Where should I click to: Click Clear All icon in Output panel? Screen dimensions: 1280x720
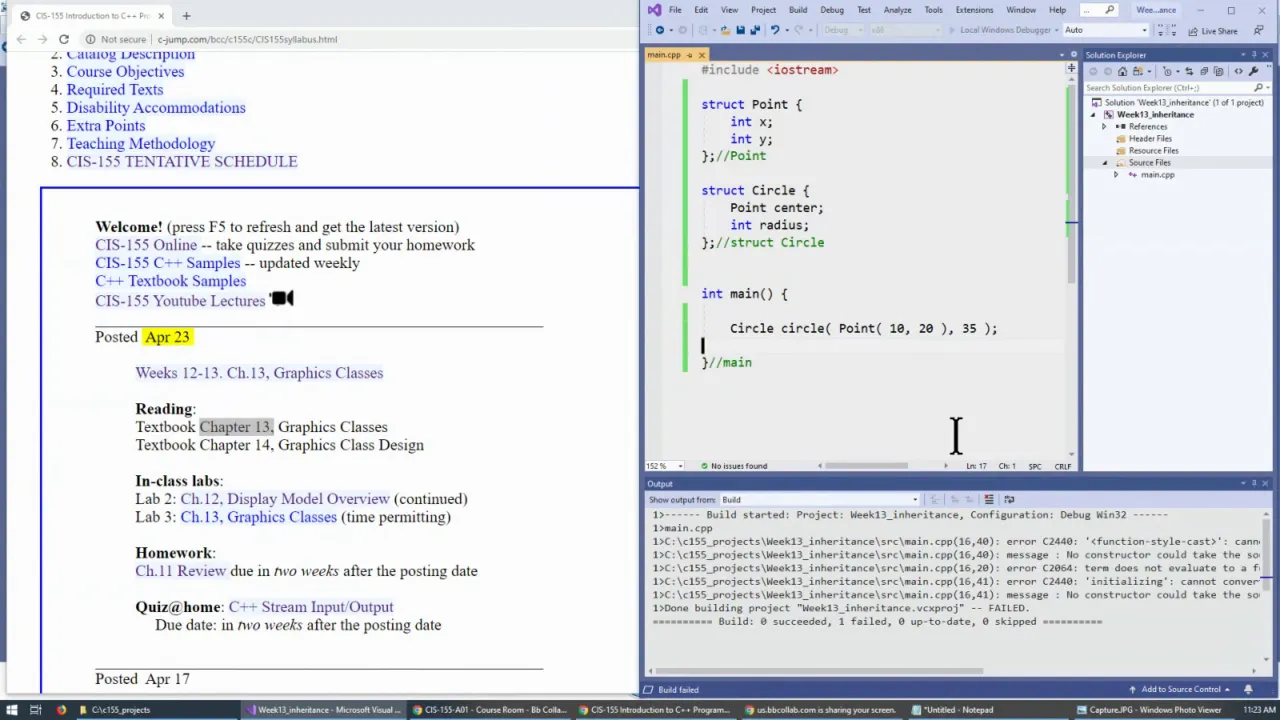(x=989, y=499)
